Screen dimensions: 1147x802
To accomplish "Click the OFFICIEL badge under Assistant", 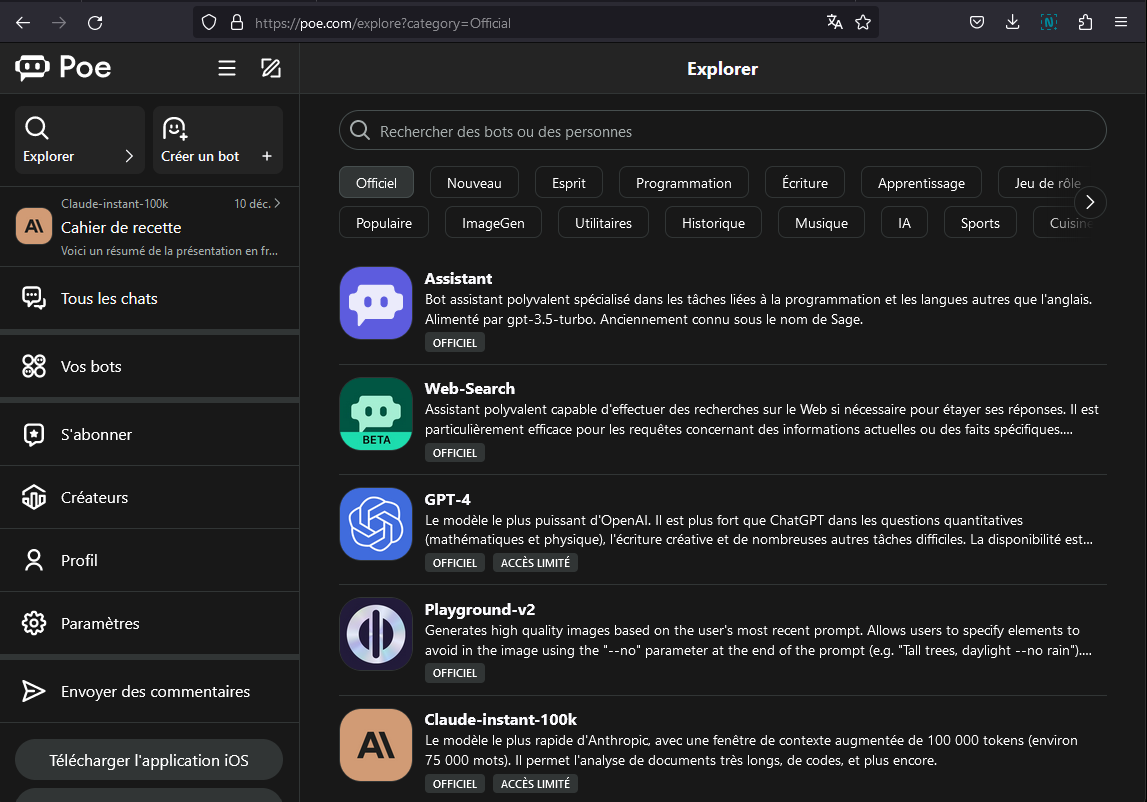I will point(454,342).
